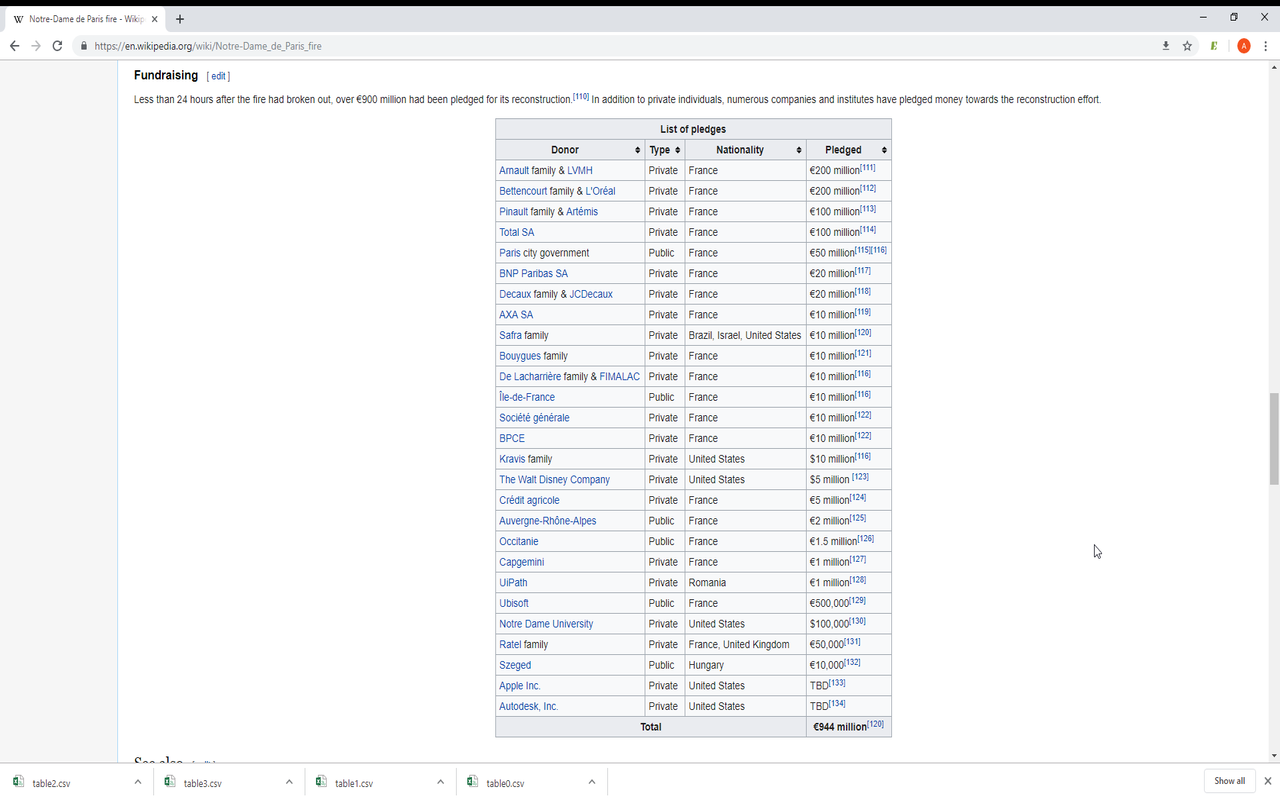Image resolution: width=1280 pixels, height=800 pixels.
Task: Select the Notre-Dame de Paris fire tab
Action: tap(85, 19)
